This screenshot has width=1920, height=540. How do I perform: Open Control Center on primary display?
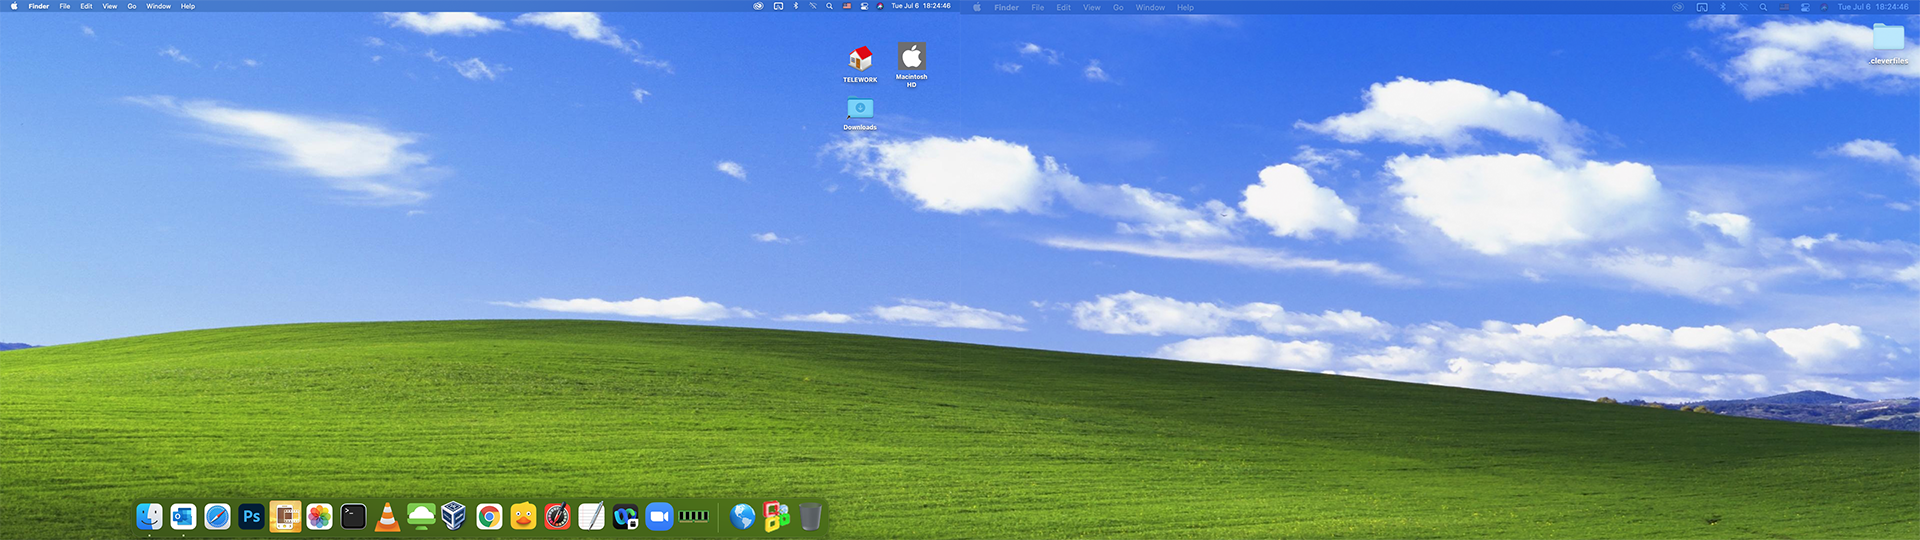tap(864, 6)
